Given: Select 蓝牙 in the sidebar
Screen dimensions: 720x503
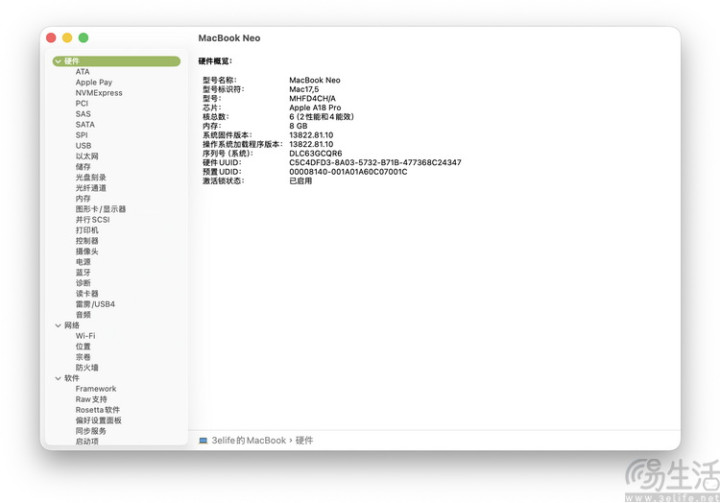Looking at the screenshot, I should 83,272.
